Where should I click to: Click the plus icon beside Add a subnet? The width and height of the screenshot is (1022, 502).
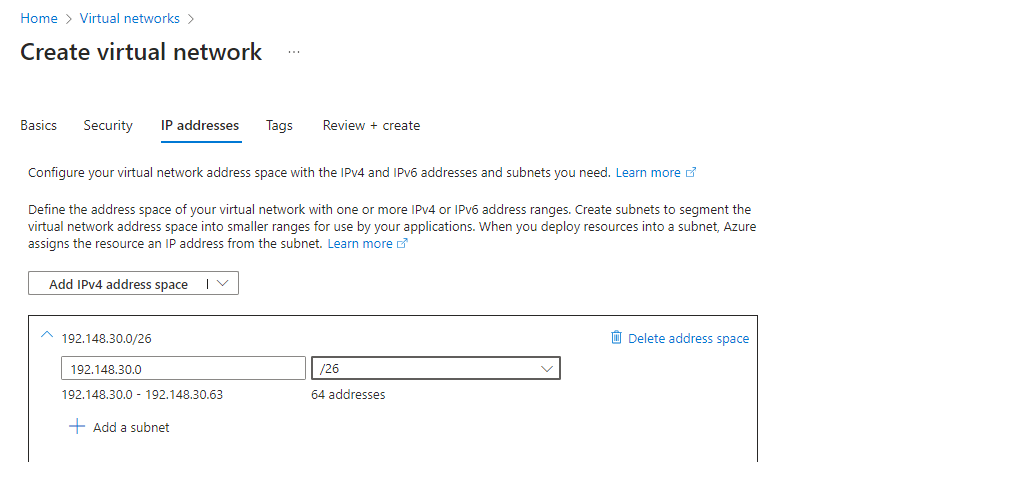pos(77,427)
